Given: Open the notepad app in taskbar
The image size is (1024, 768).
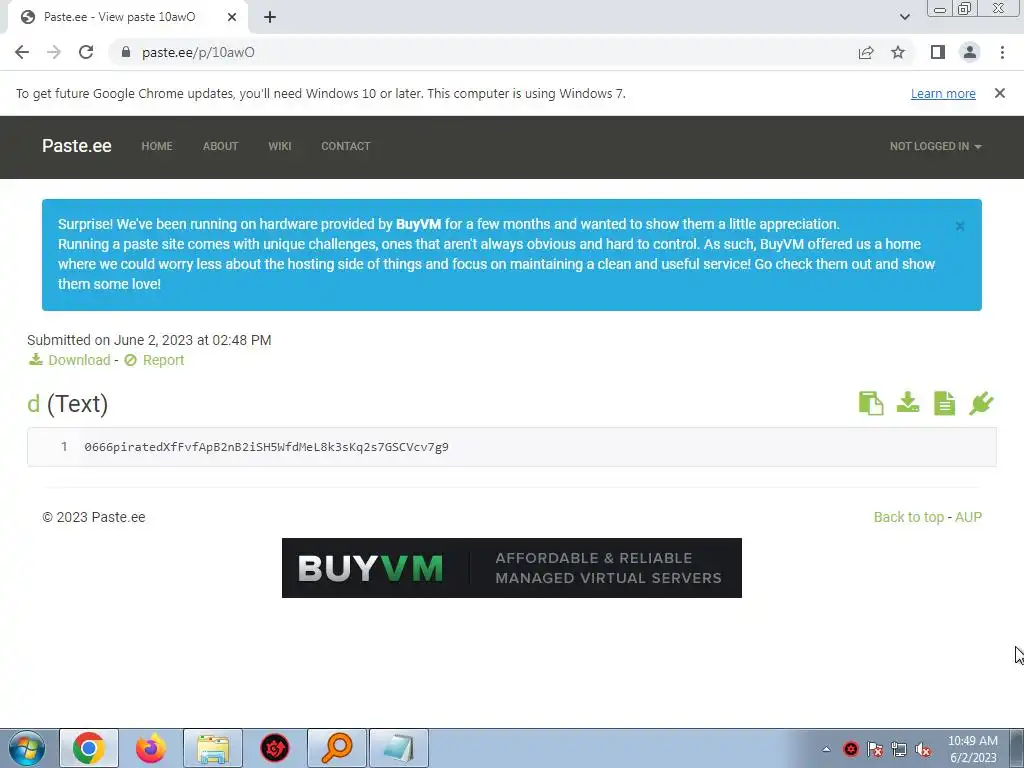Looking at the screenshot, I should pyautogui.click(x=399, y=748).
